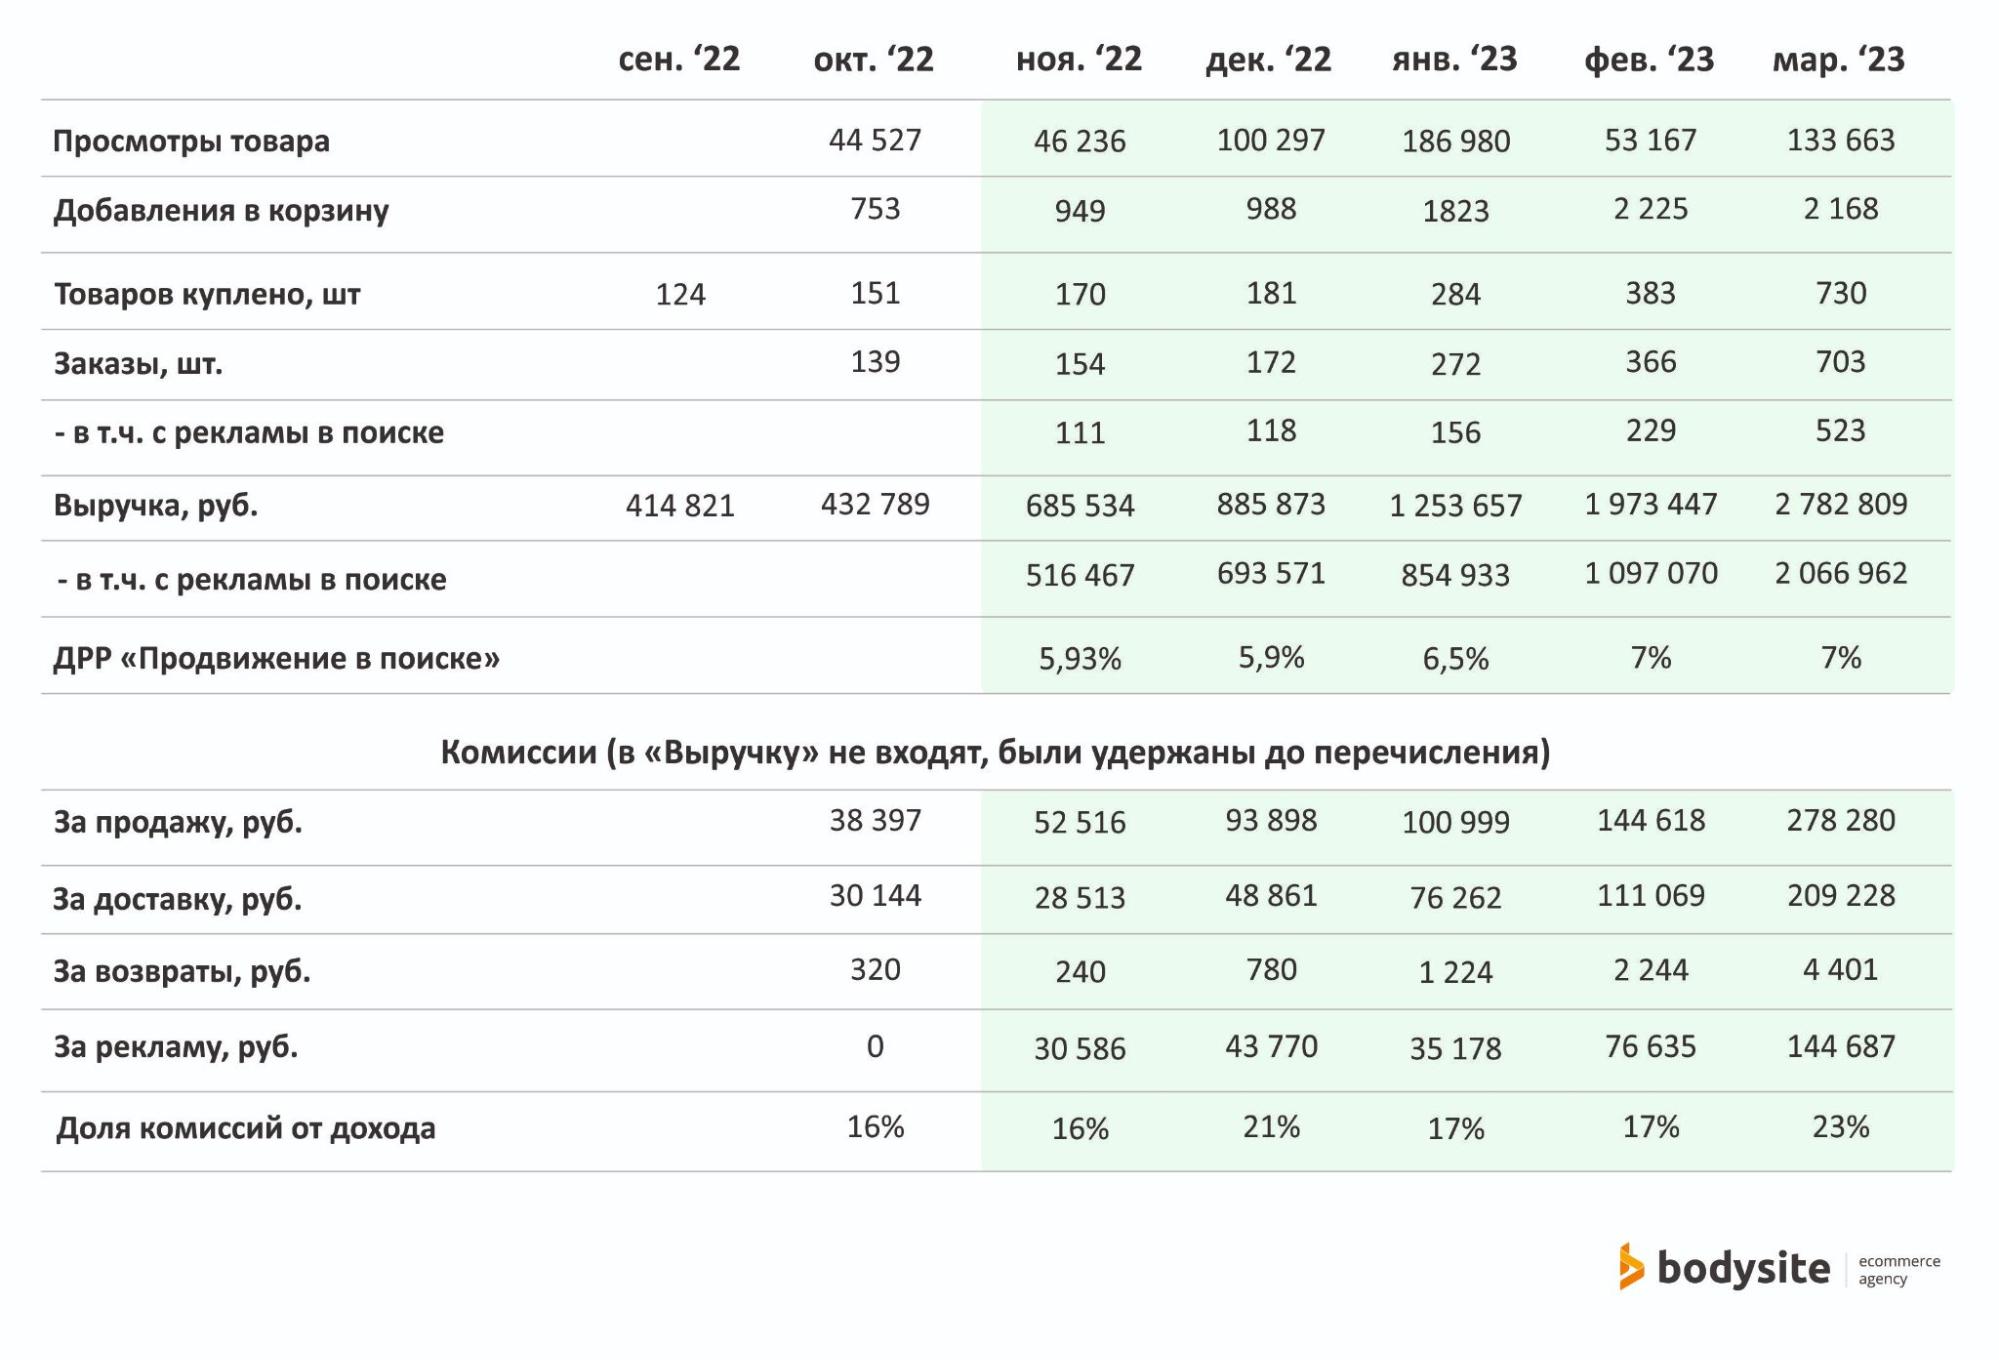Select the revenue value 414 821
The width and height of the screenshot is (1999, 1360).
pos(680,506)
